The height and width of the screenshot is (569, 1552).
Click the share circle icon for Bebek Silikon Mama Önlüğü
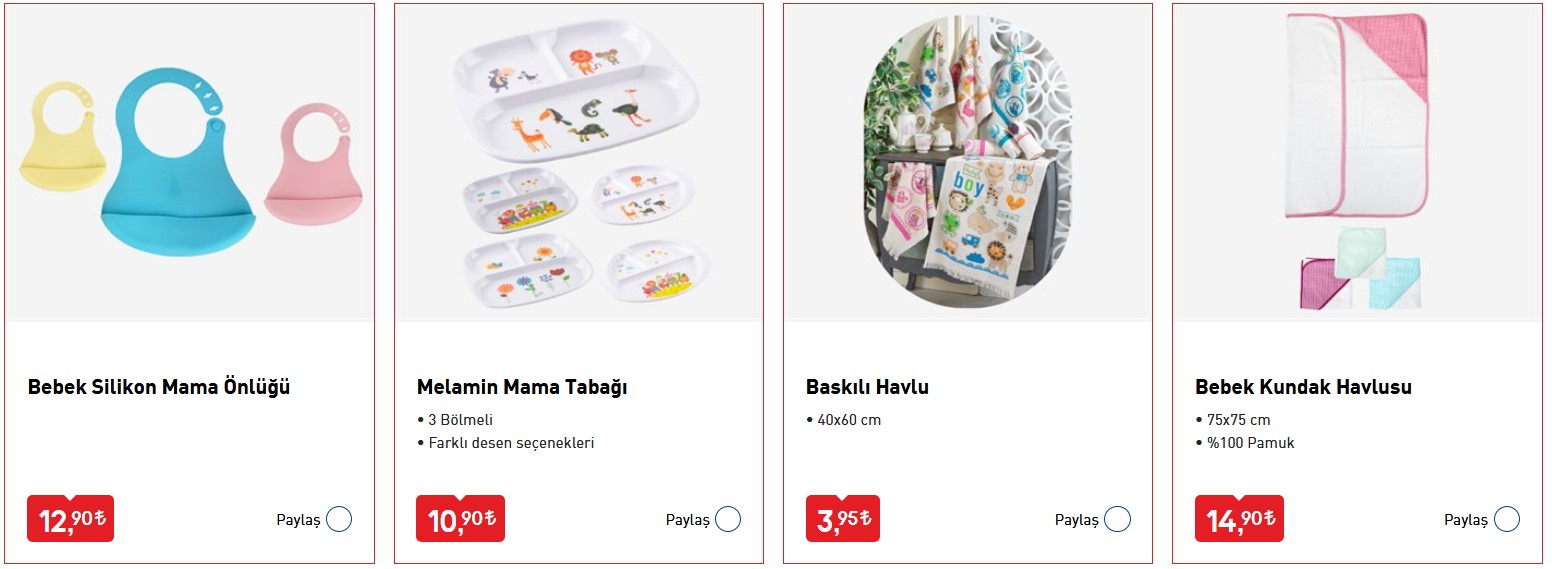pyautogui.click(x=339, y=520)
